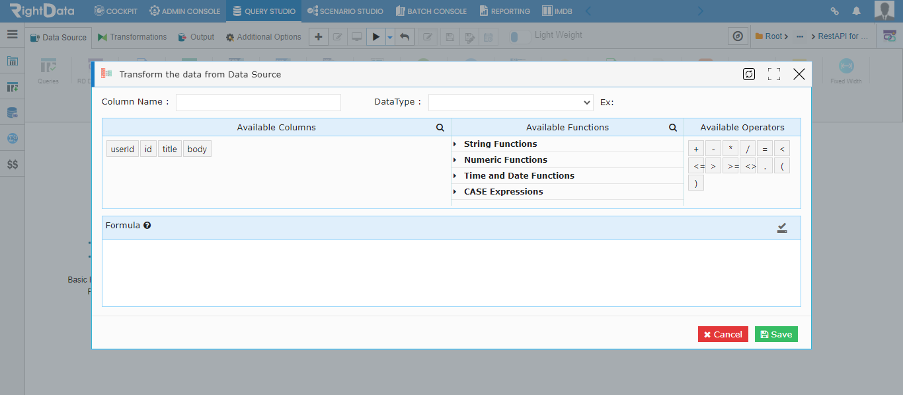
Task: Expand dialog to fullscreen
Action: point(774,74)
